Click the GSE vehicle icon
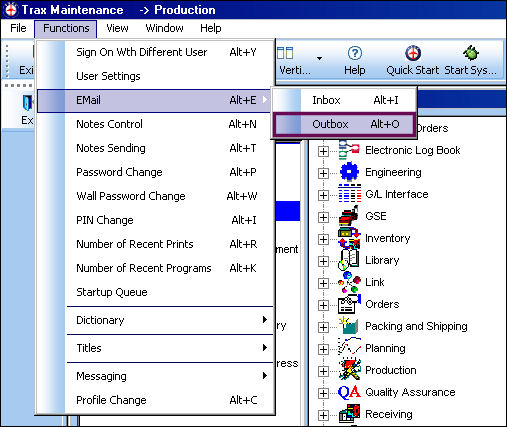 pyautogui.click(x=349, y=216)
